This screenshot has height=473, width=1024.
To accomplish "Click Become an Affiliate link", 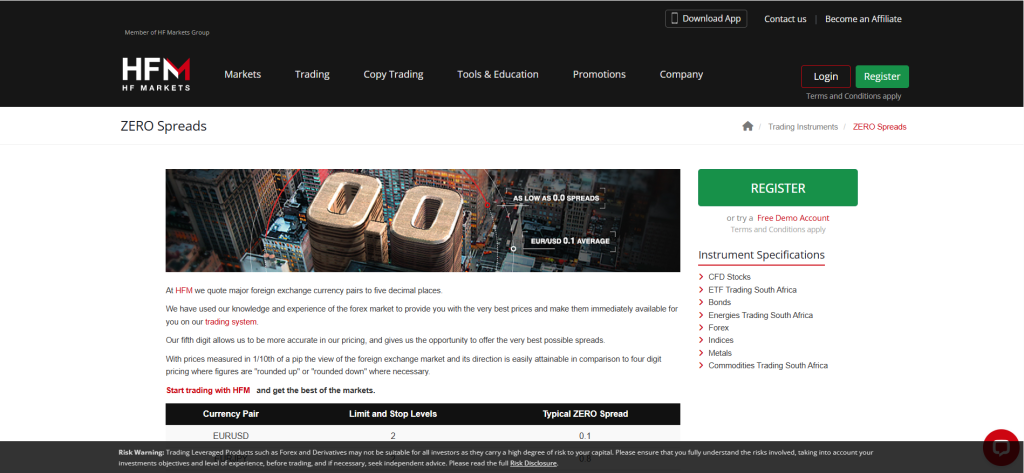I will (x=863, y=19).
